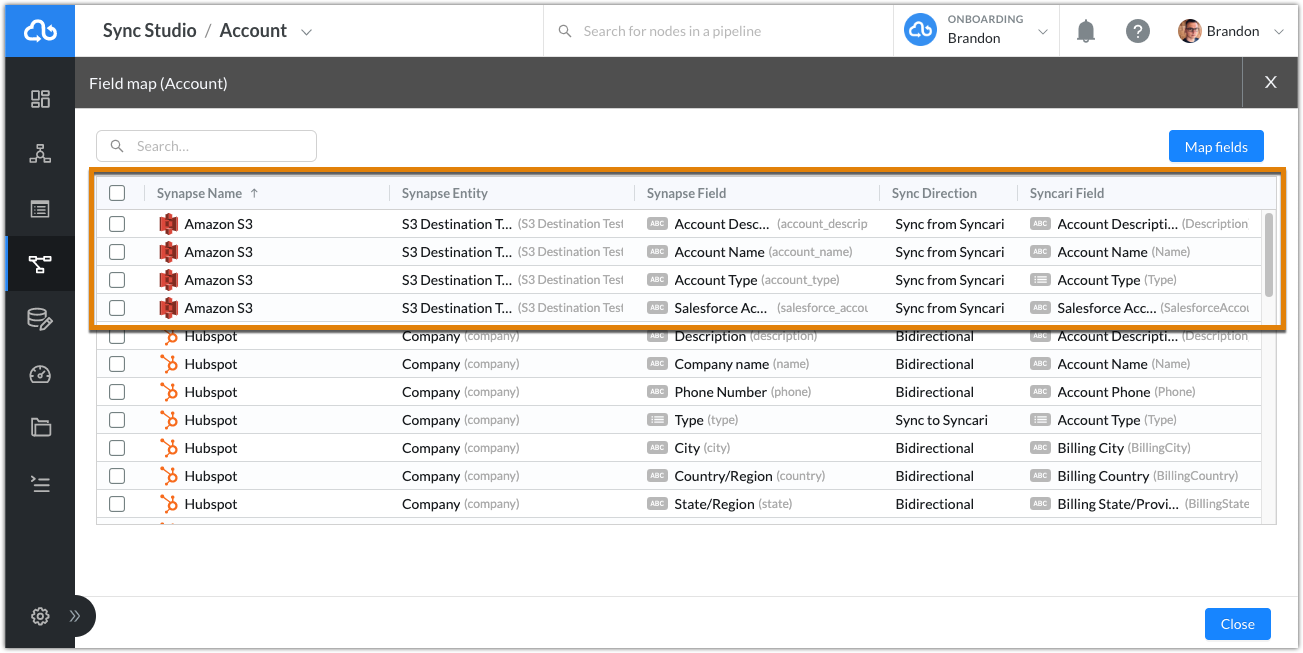
Task: Close the Field map panel with X
Action: pyautogui.click(x=1271, y=82)
